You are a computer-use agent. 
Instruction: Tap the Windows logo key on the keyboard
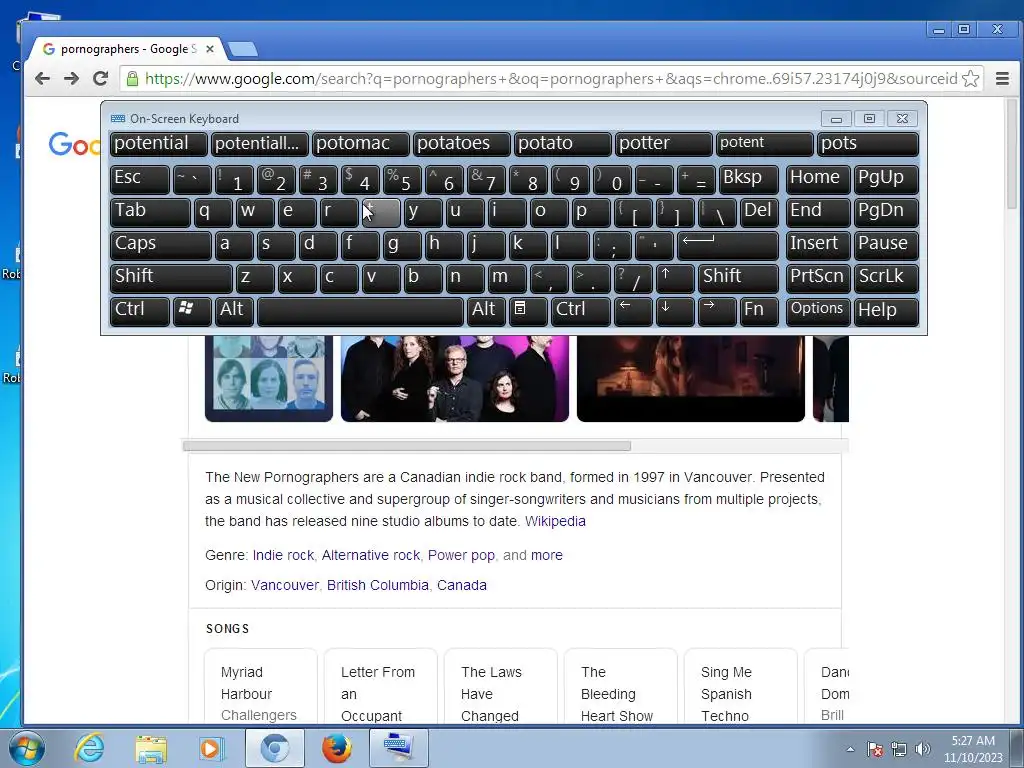point(192,311)
